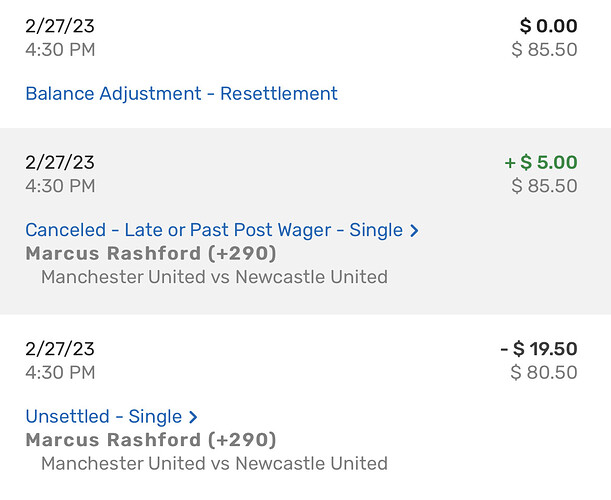Click the $0.00 balance adjustment amount
The height and width of the screenshot is (500, 611).
549,26
